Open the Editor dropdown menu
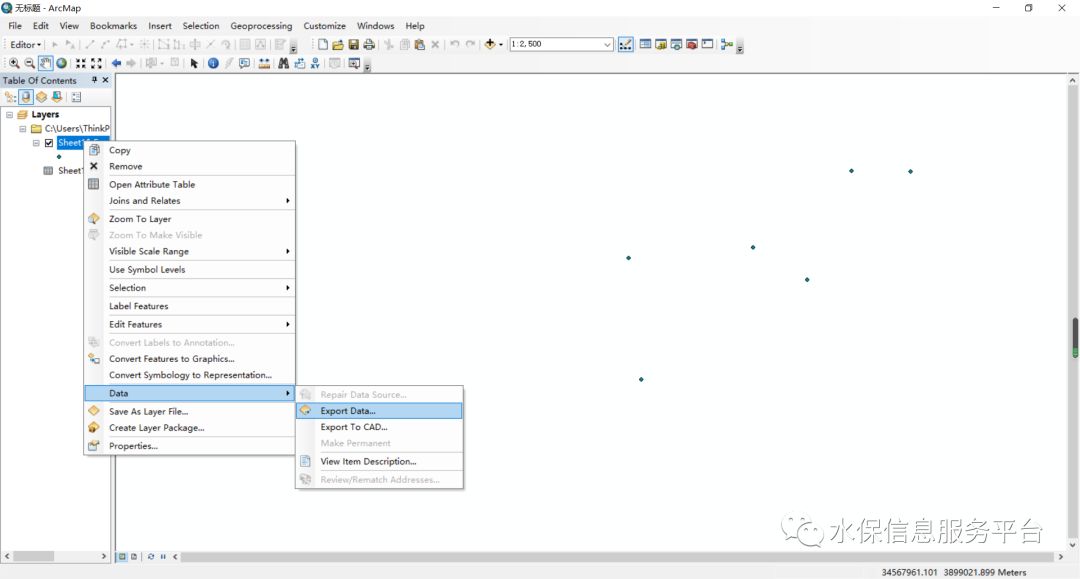Image resolution: width=1080 pixels, height=579 pixels. [x=25, y=44]
